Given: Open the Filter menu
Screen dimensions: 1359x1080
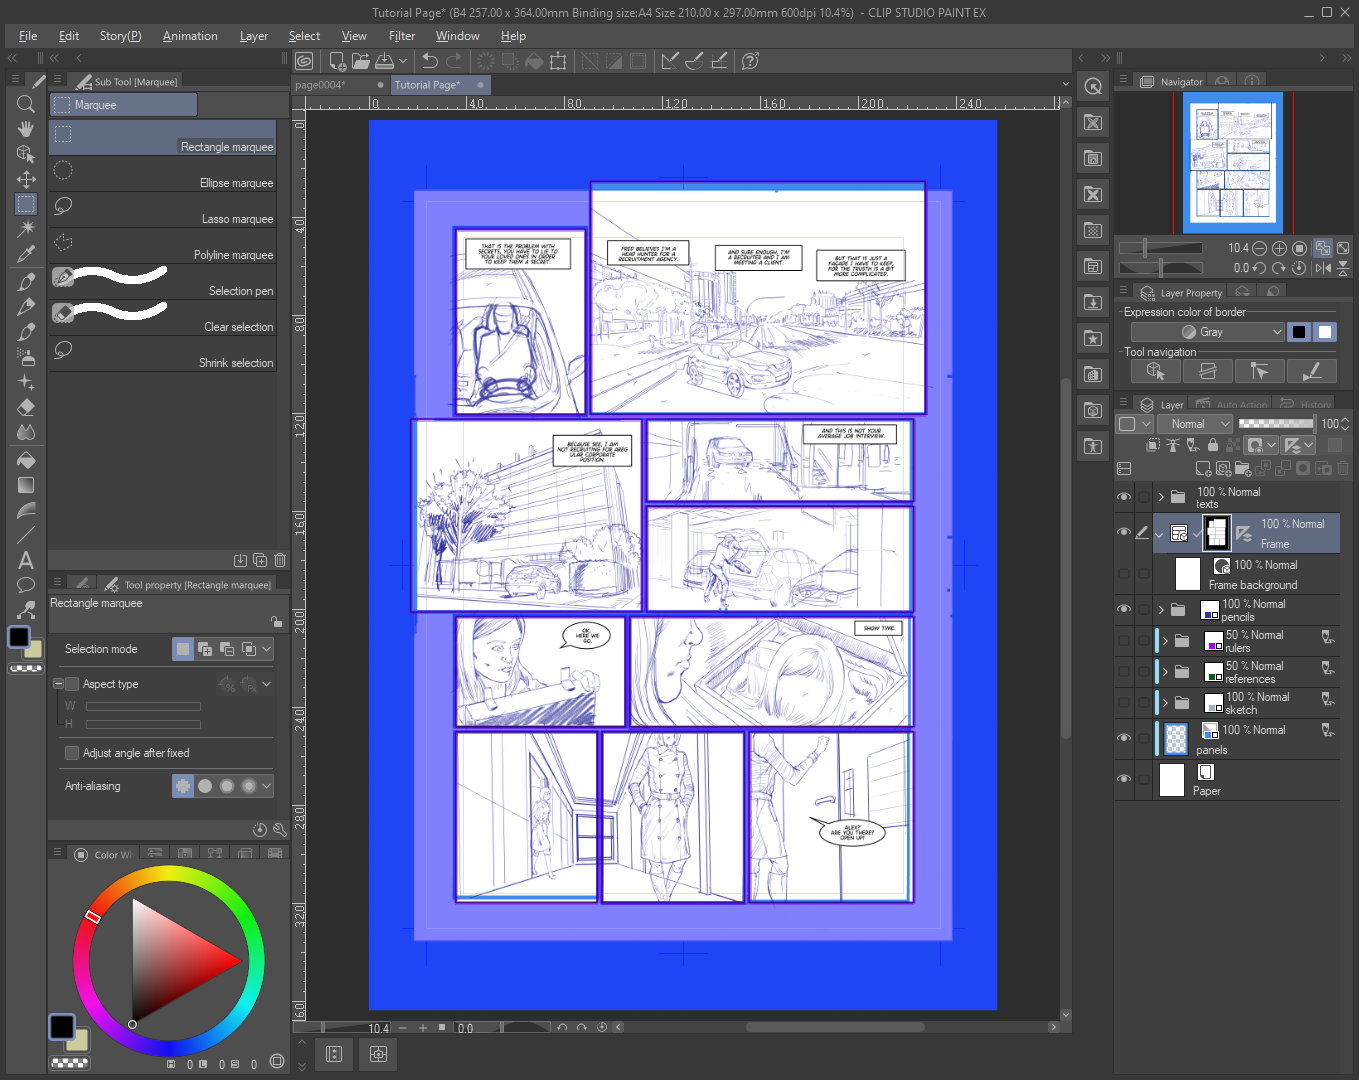Looking at the screenshot, I should (x=402, y=36).
